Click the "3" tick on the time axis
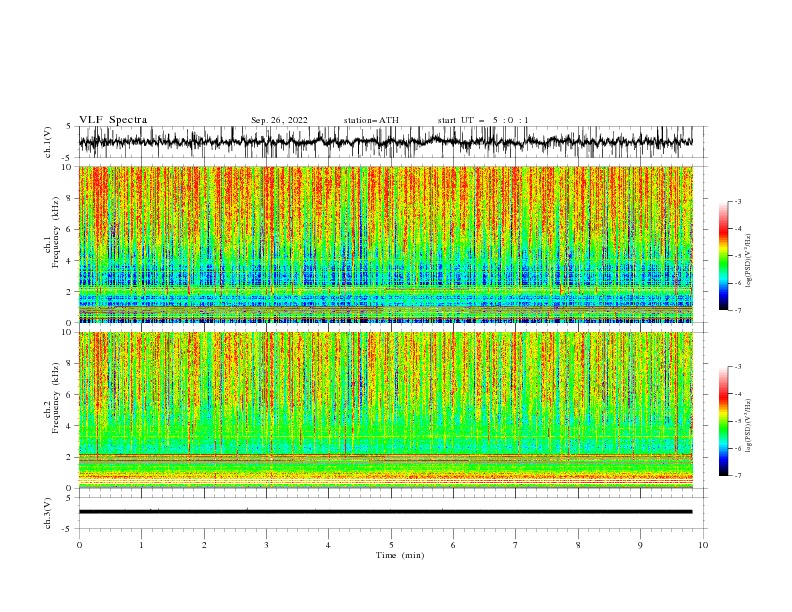 coord(266,545)
